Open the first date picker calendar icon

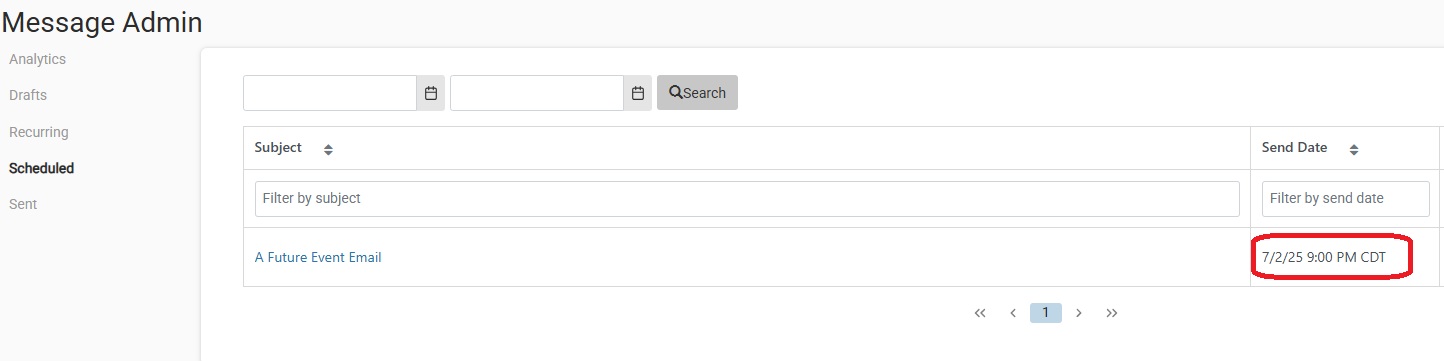point(431,93)
